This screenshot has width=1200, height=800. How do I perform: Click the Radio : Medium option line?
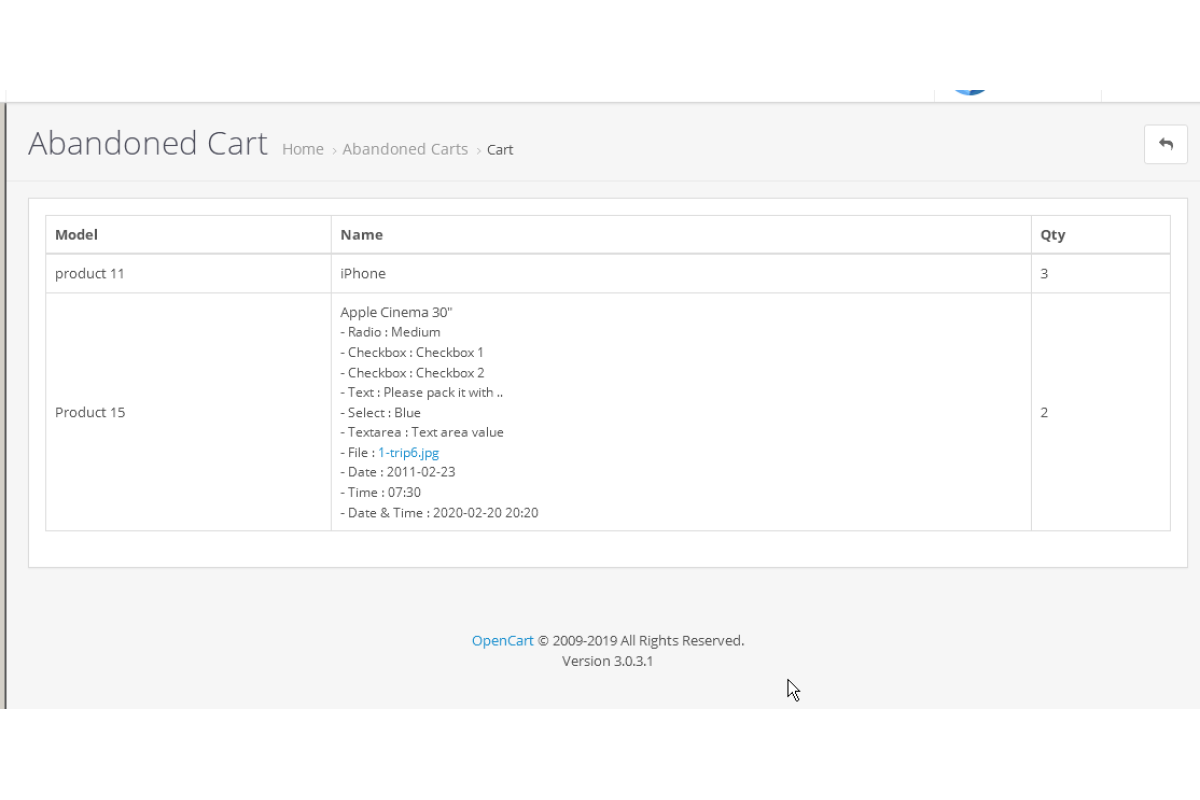coord(393,332)
